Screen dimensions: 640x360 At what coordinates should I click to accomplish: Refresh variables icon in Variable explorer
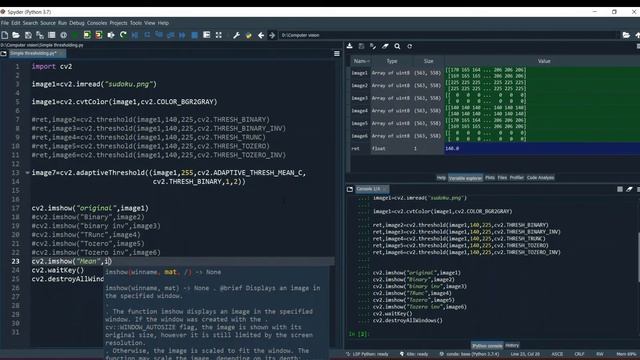[x=409, y=46]
